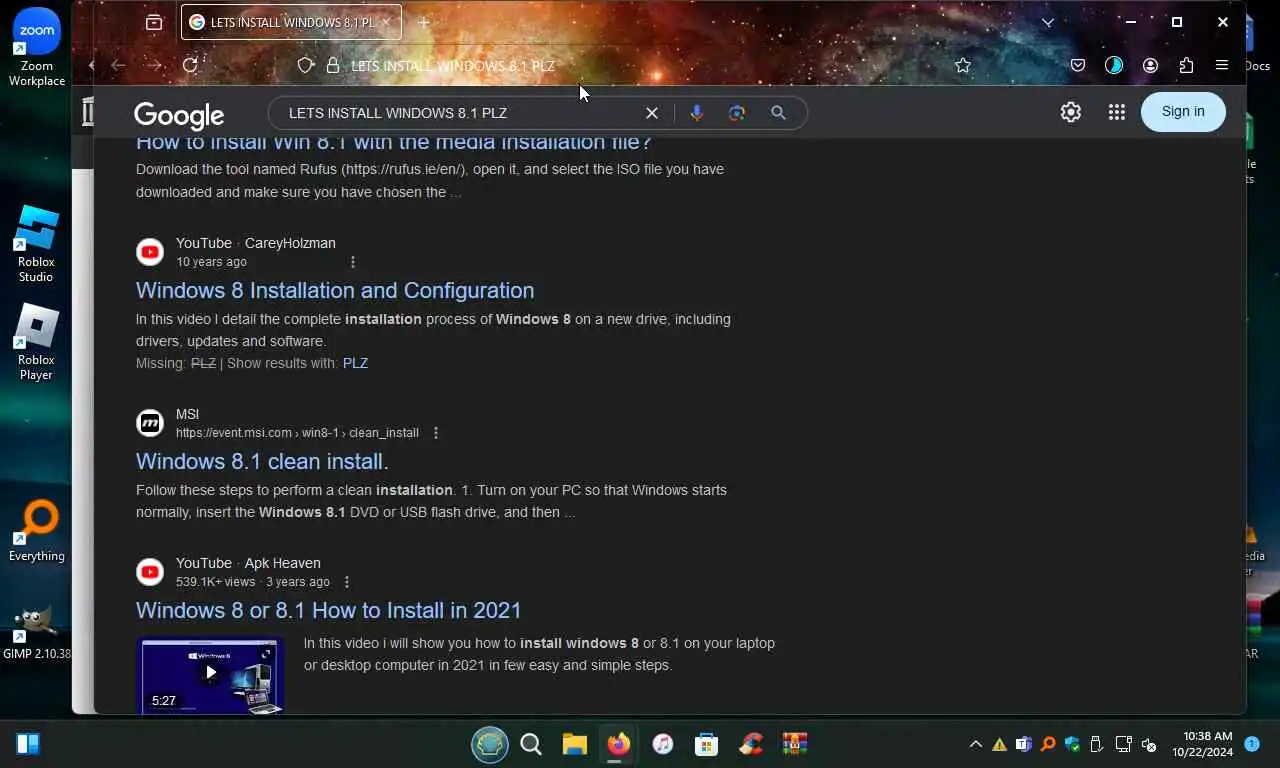Open more options for Apk Heaven result
The height and width of the screenshot is (768, 1280).
coord(347,582)
